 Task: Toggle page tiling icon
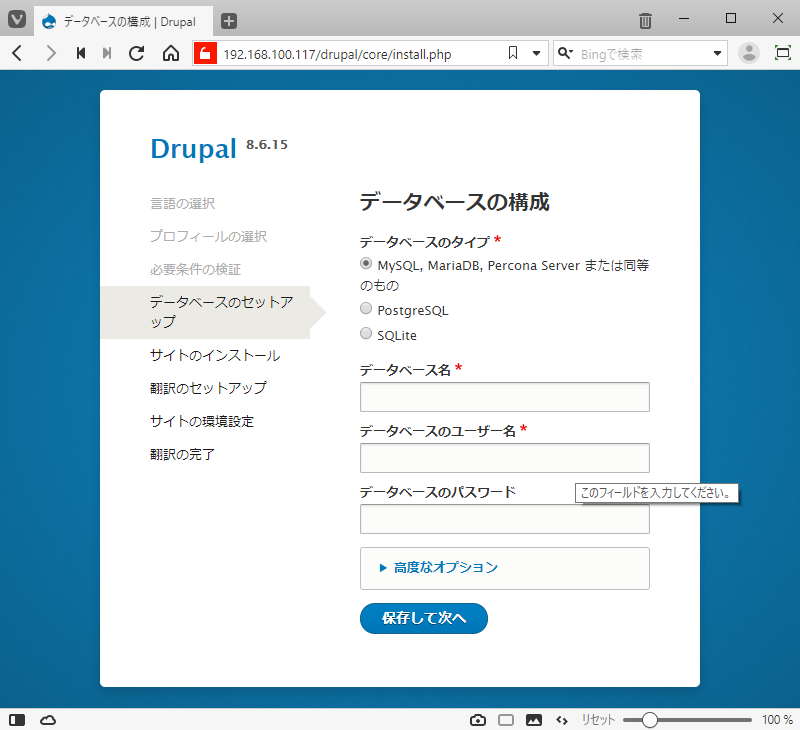(506, 720)
